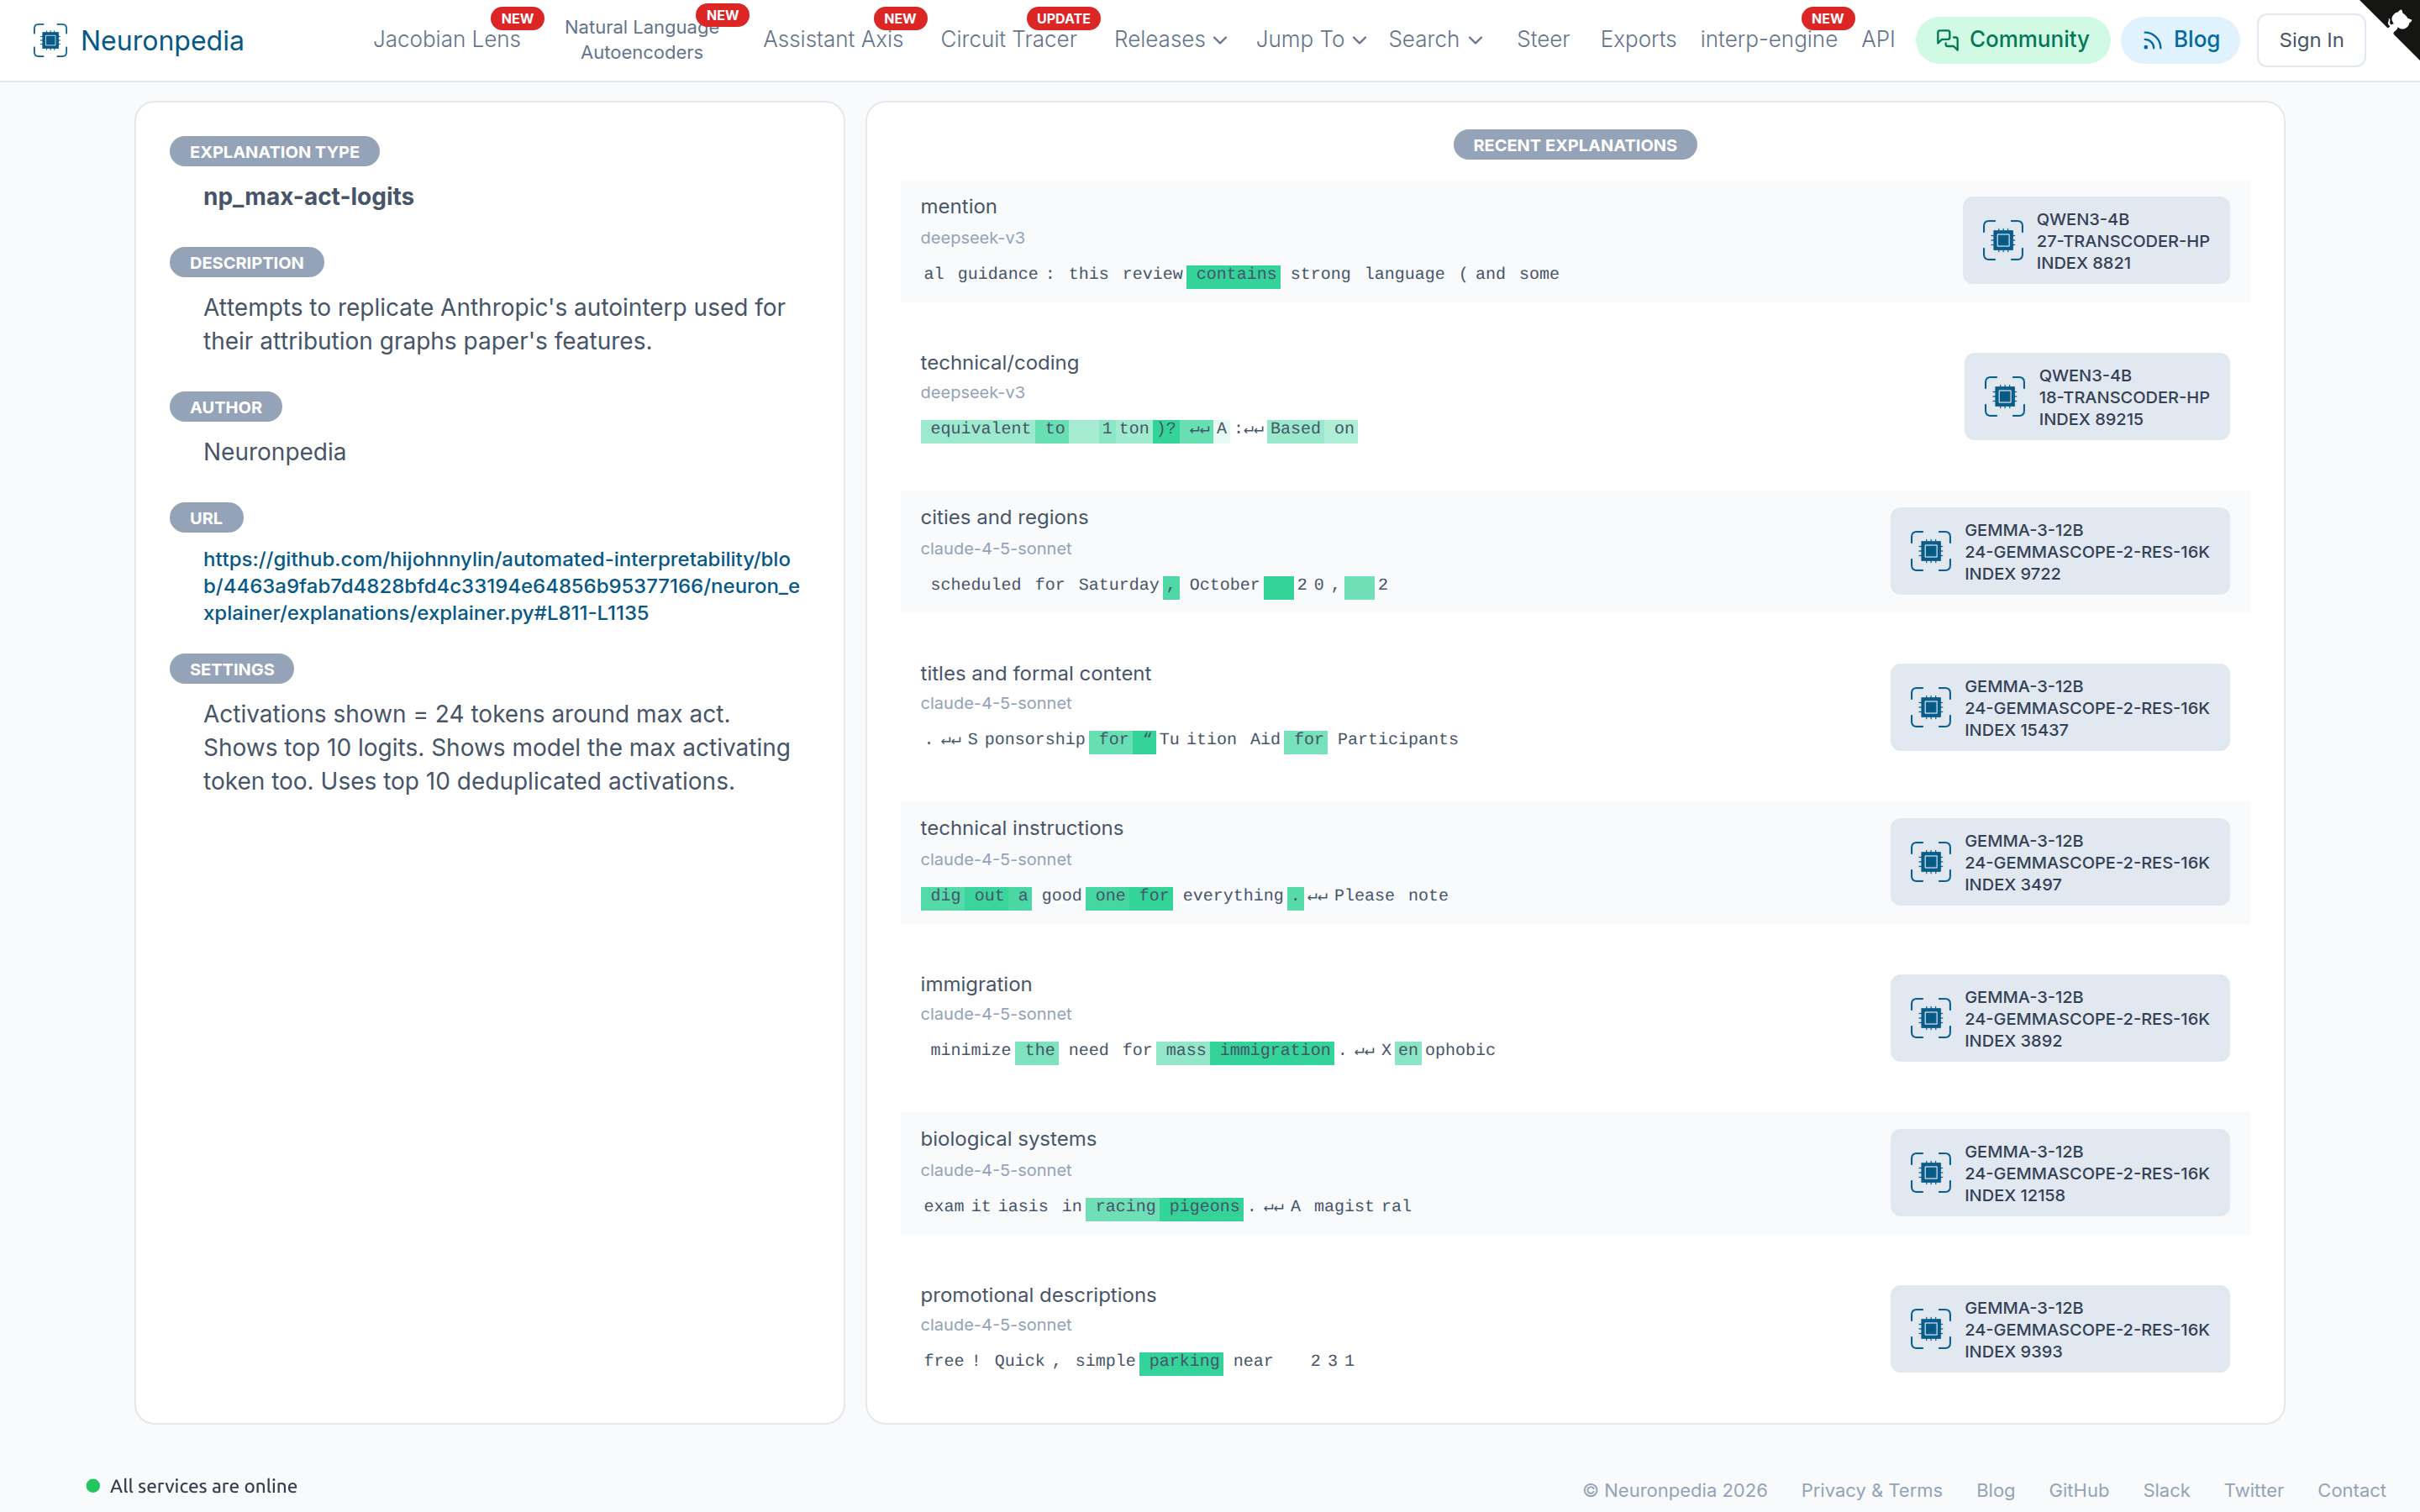Viewport: 2420px width, 1512px height.
Task: Click the Neuronpedia logo icon
Action: 50,40
